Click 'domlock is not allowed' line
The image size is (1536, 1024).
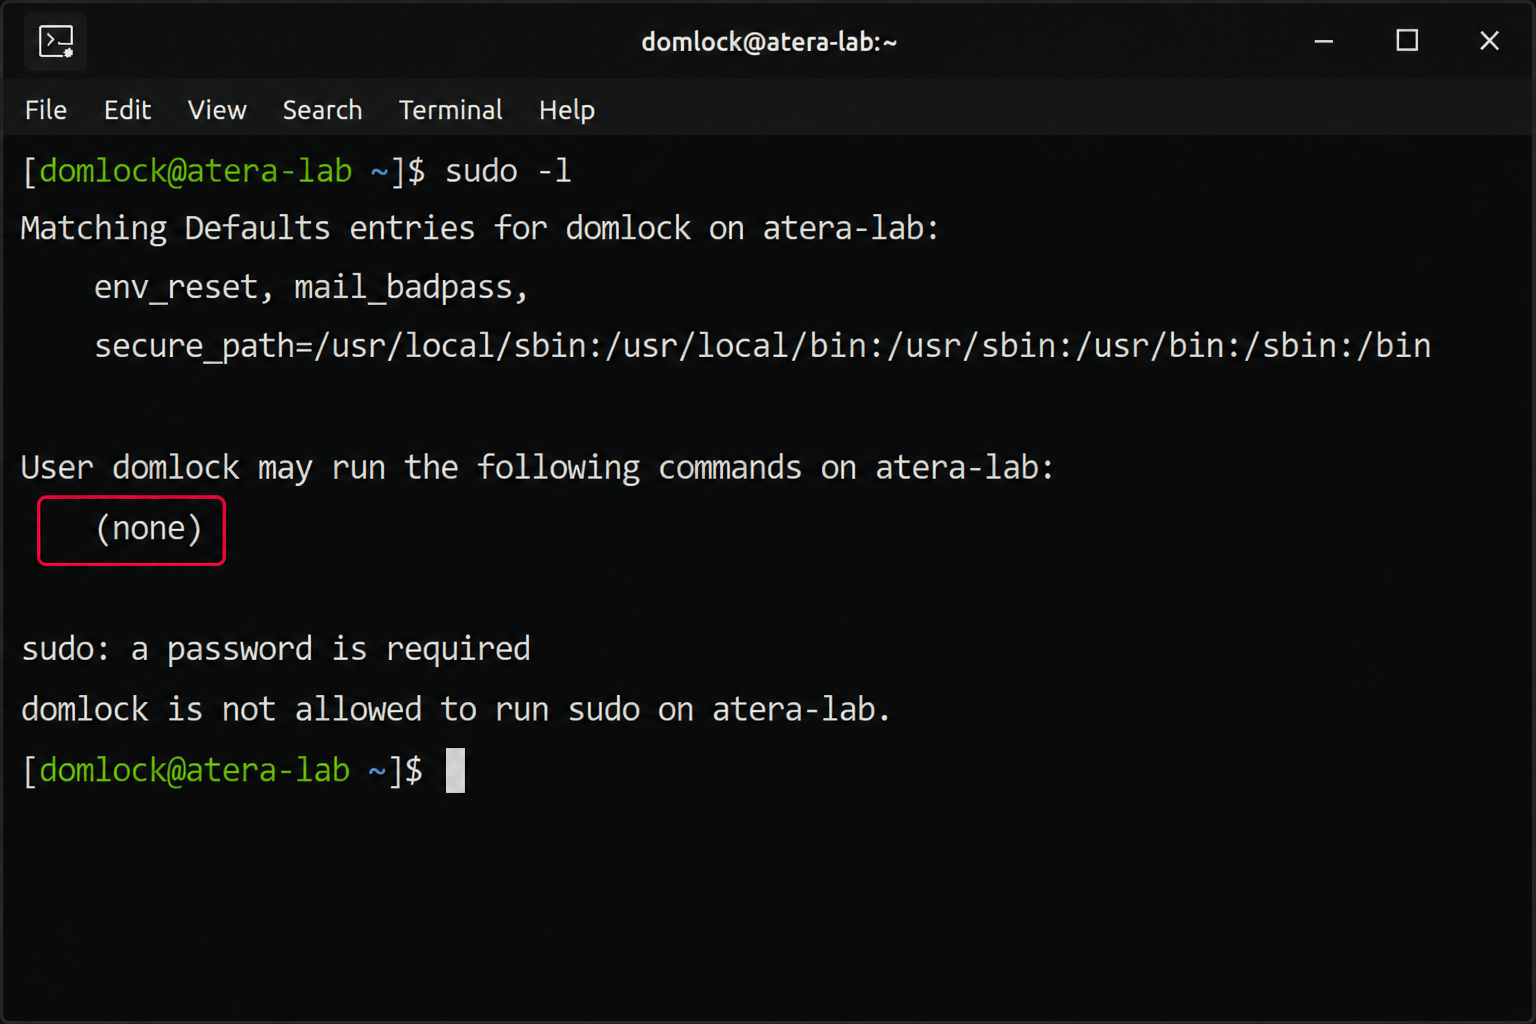(x=455, y=710)
